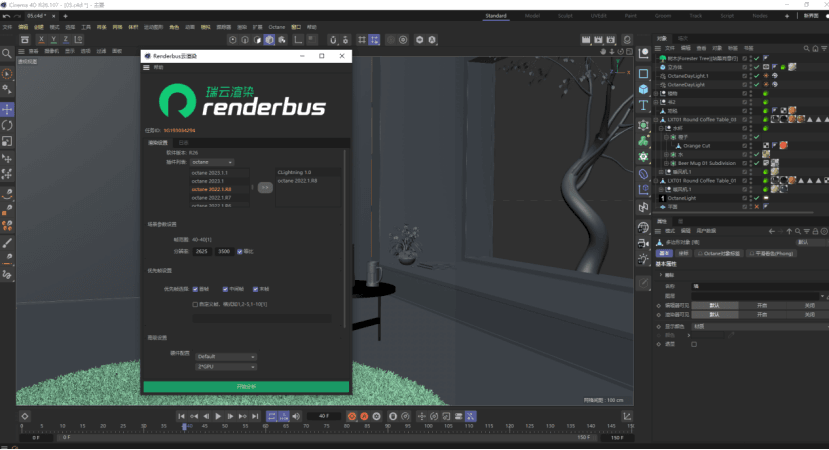Click the >> add plugin button

coord(265,187)
